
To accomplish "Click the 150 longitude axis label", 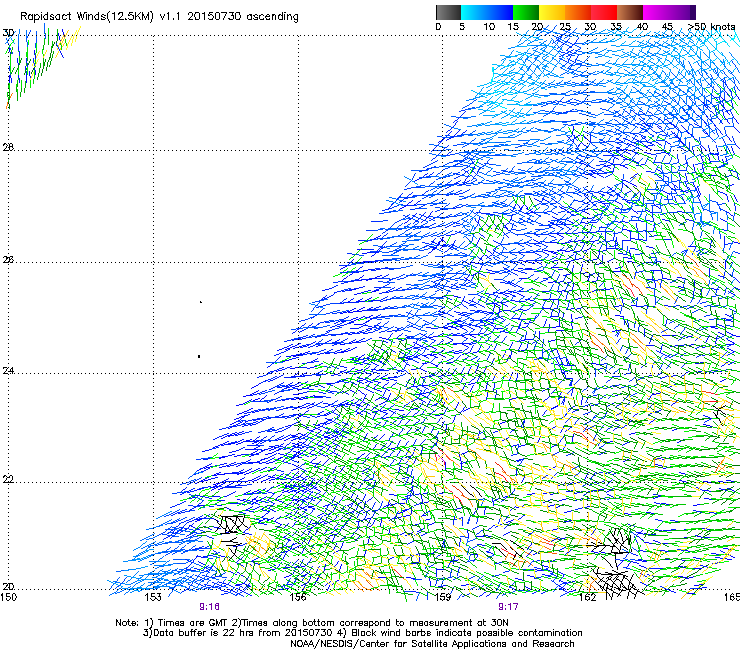I will (x=8, y=597).
